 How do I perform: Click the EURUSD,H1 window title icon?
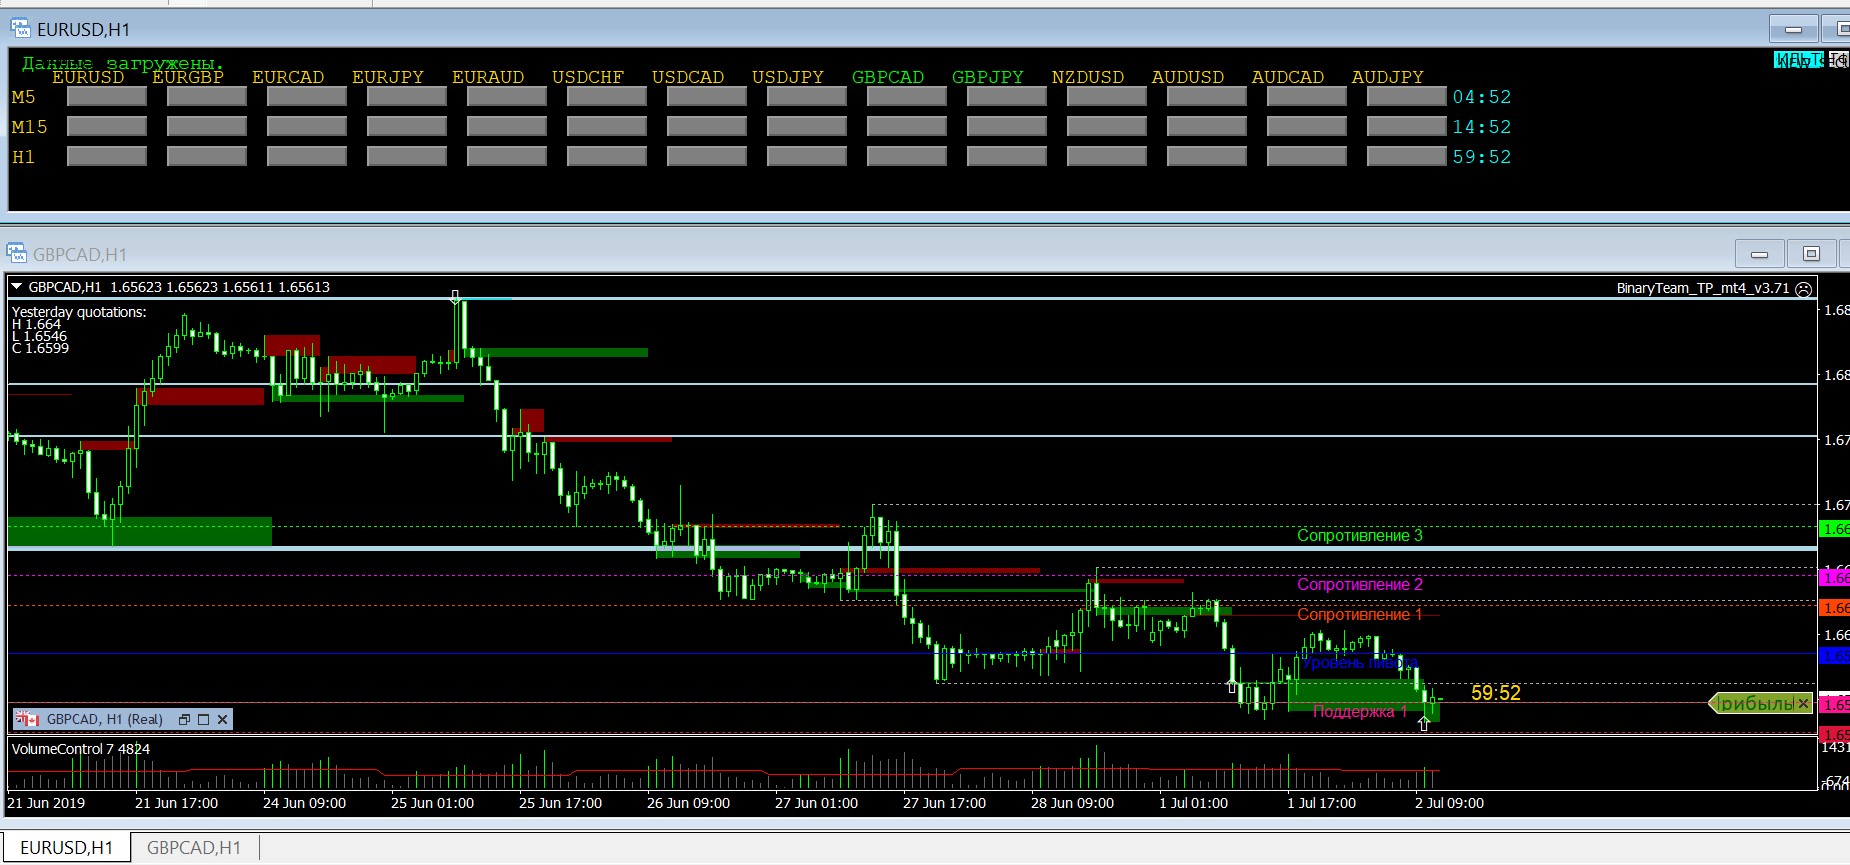click(x=20, y=29)
